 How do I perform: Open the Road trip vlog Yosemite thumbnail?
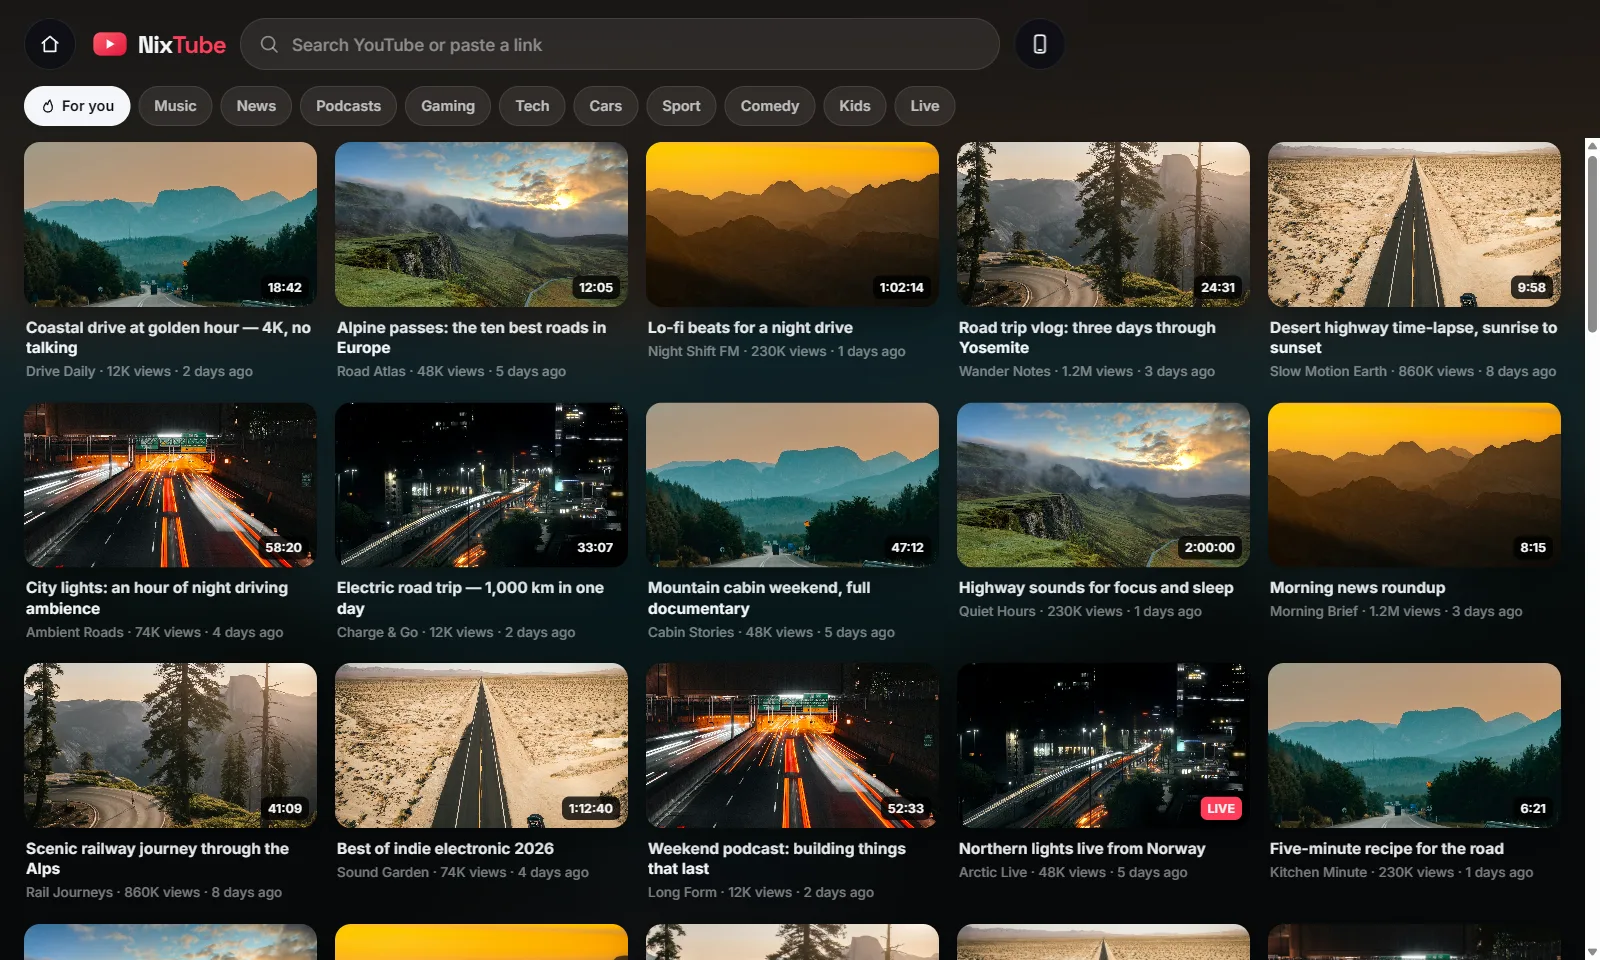coord(1103,224)
